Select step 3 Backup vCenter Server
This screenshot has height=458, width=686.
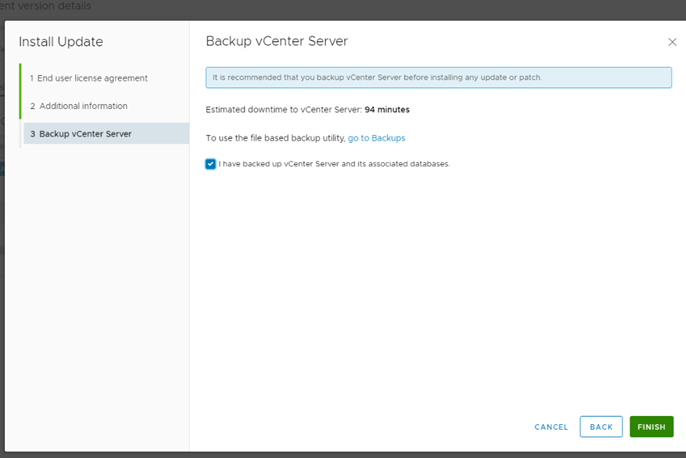click(106, 133)
